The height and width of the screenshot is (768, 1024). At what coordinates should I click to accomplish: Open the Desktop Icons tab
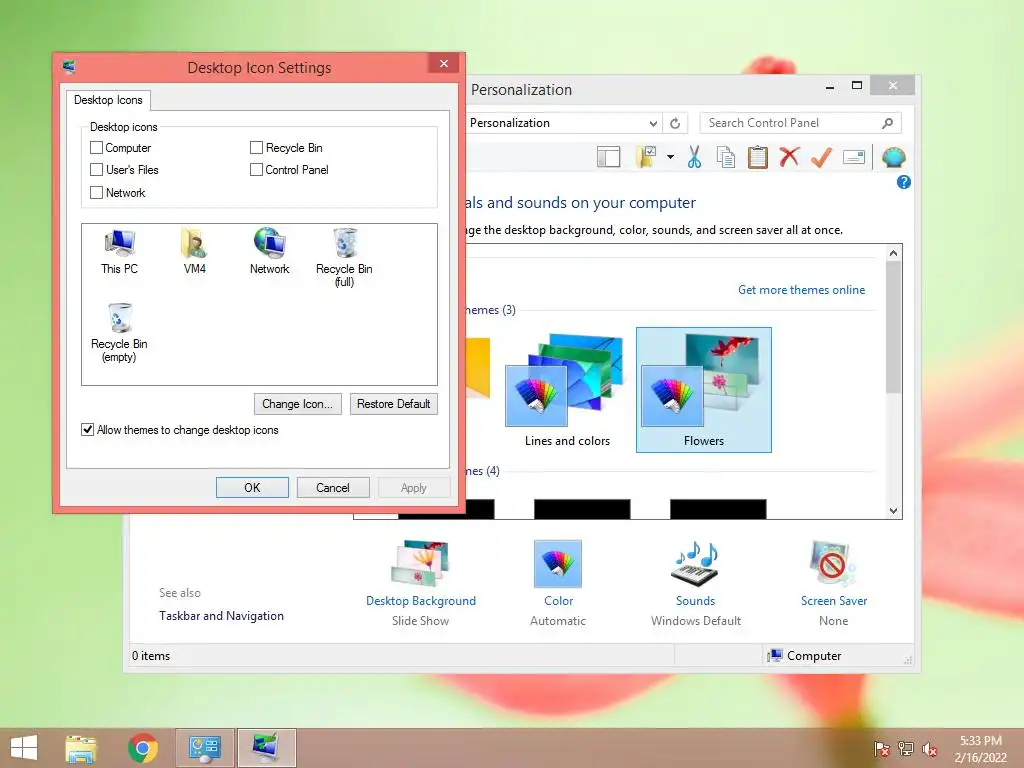pyautogui.click(x=108, y=100)
